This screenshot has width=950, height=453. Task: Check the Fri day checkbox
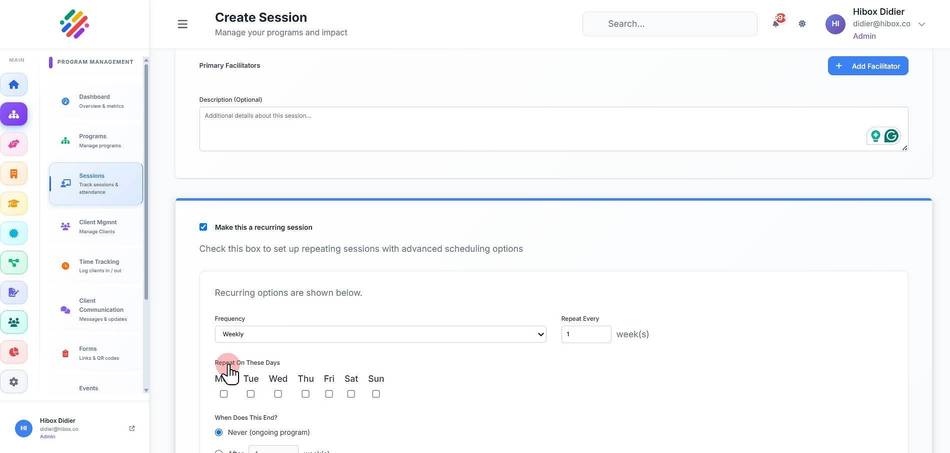[x=328, y=394]
